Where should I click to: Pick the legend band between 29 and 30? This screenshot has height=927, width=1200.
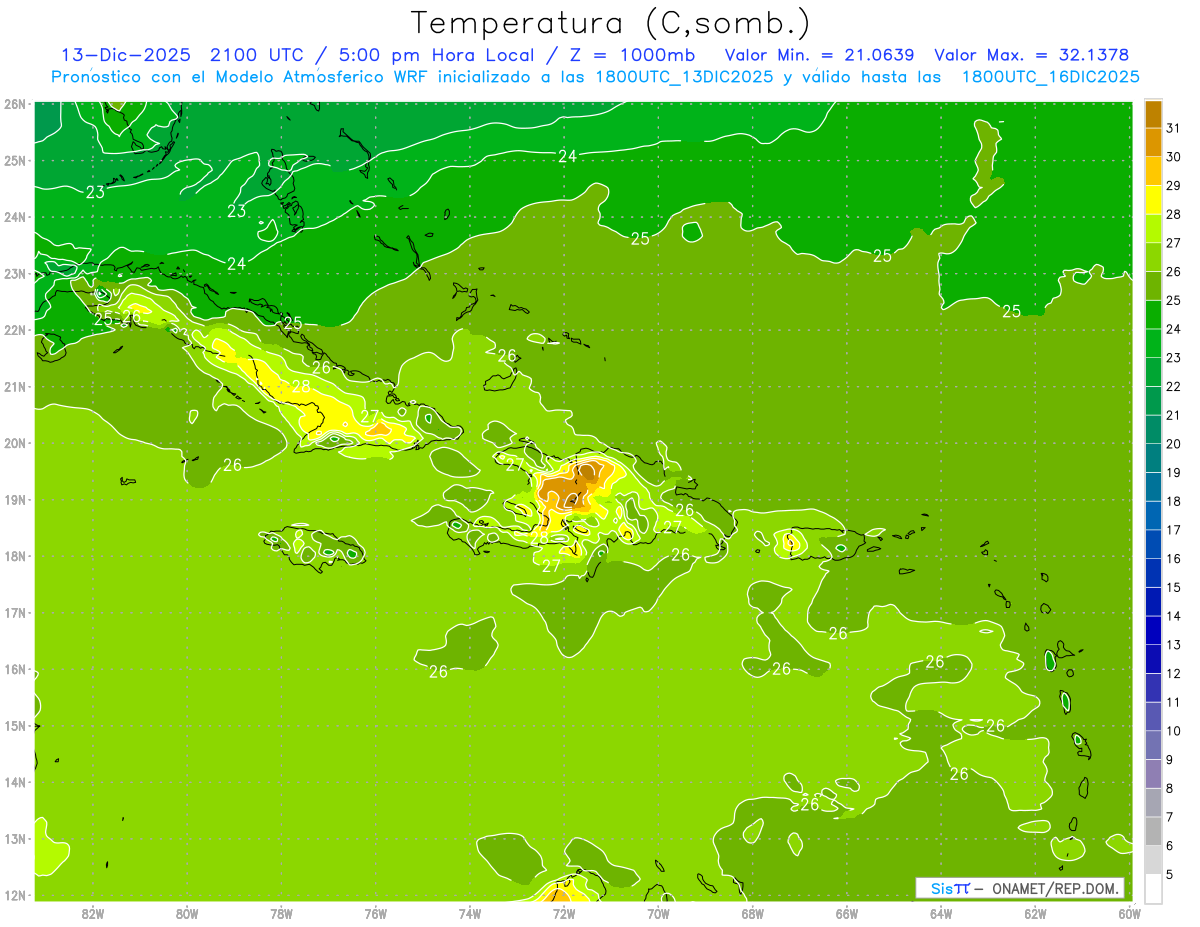(x=1153, y=171)
